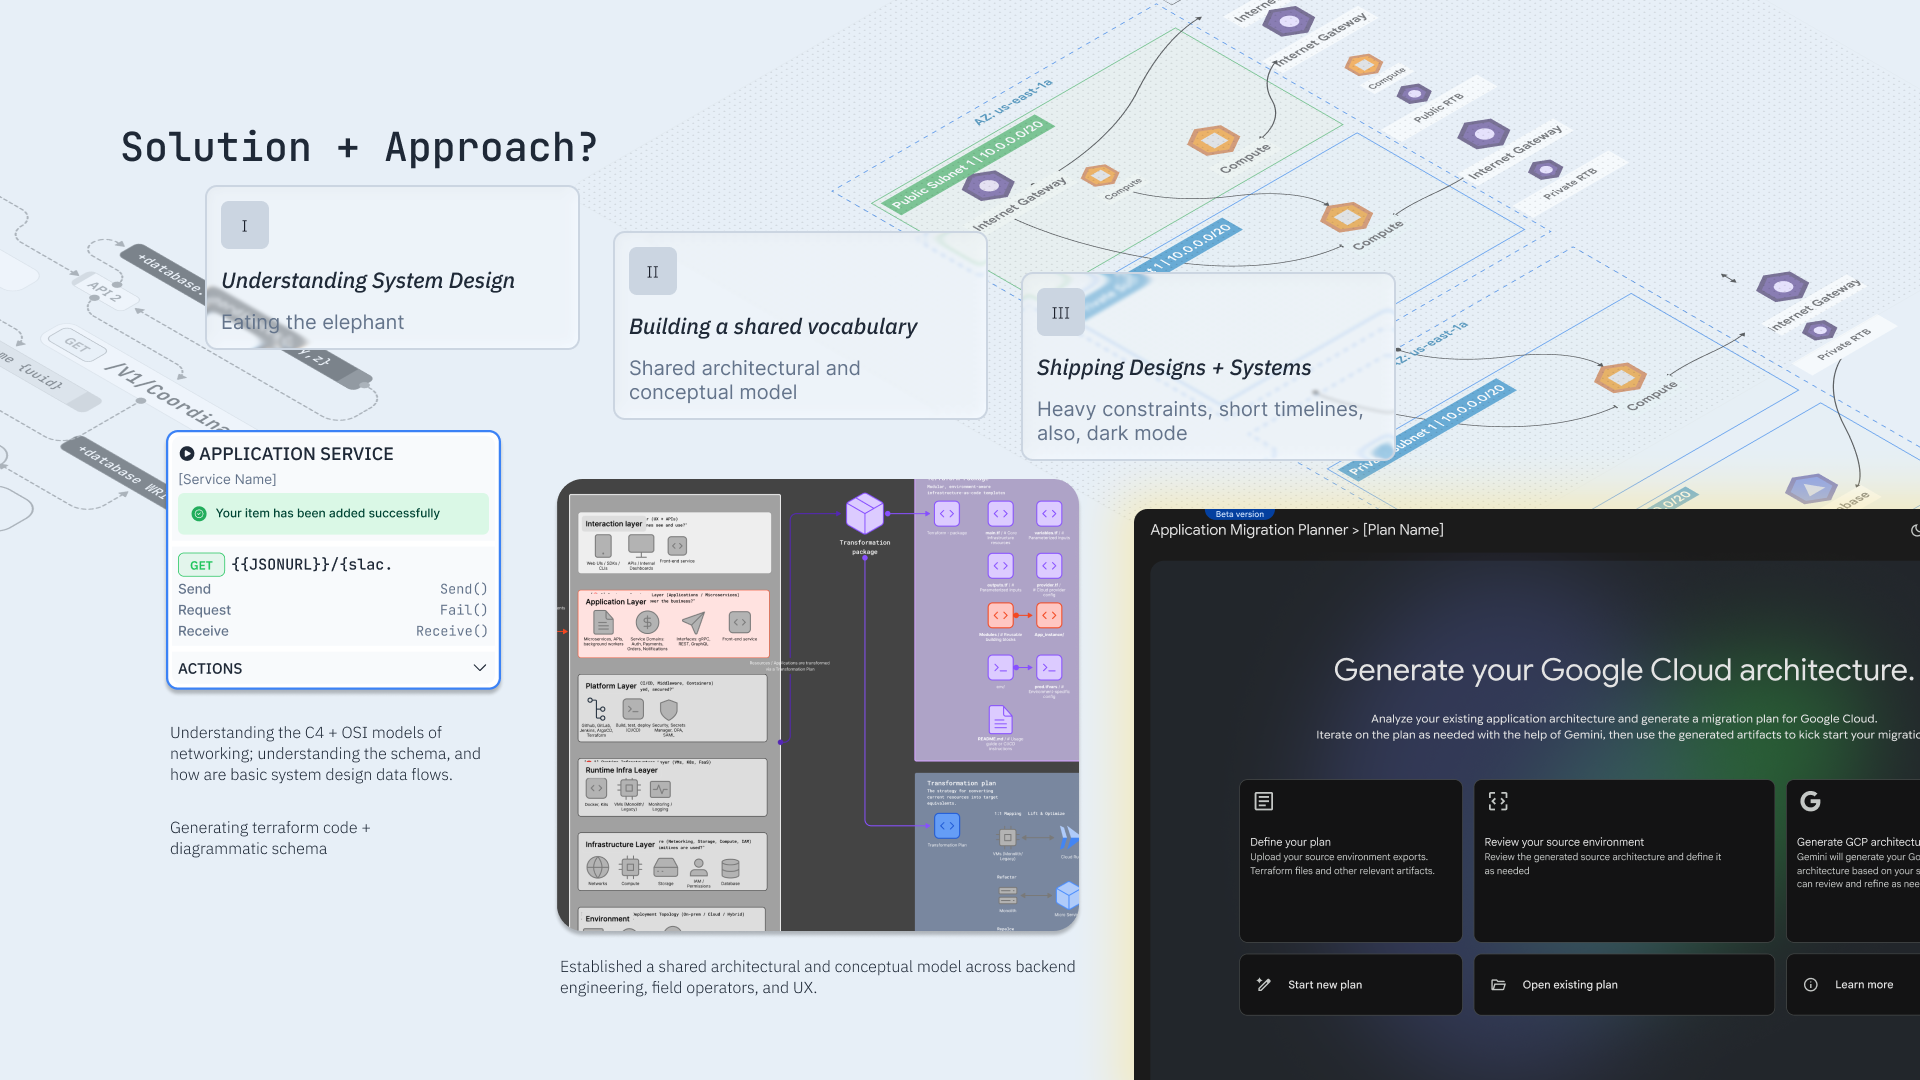Select the folder icon beside Open existing plan

click(x=1497, y=984)
